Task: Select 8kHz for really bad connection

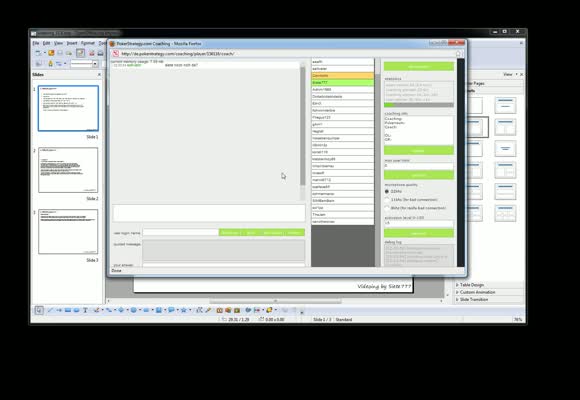Action: [387, 208]
